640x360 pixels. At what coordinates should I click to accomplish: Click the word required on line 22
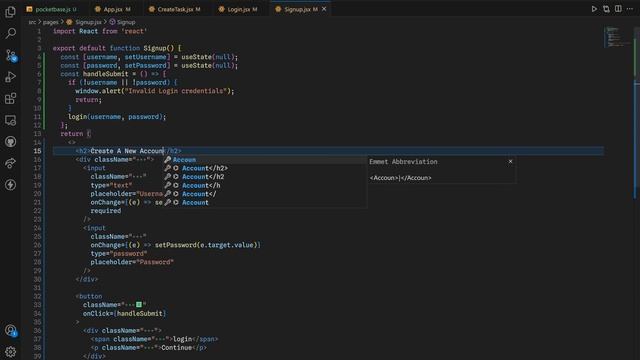106,211
